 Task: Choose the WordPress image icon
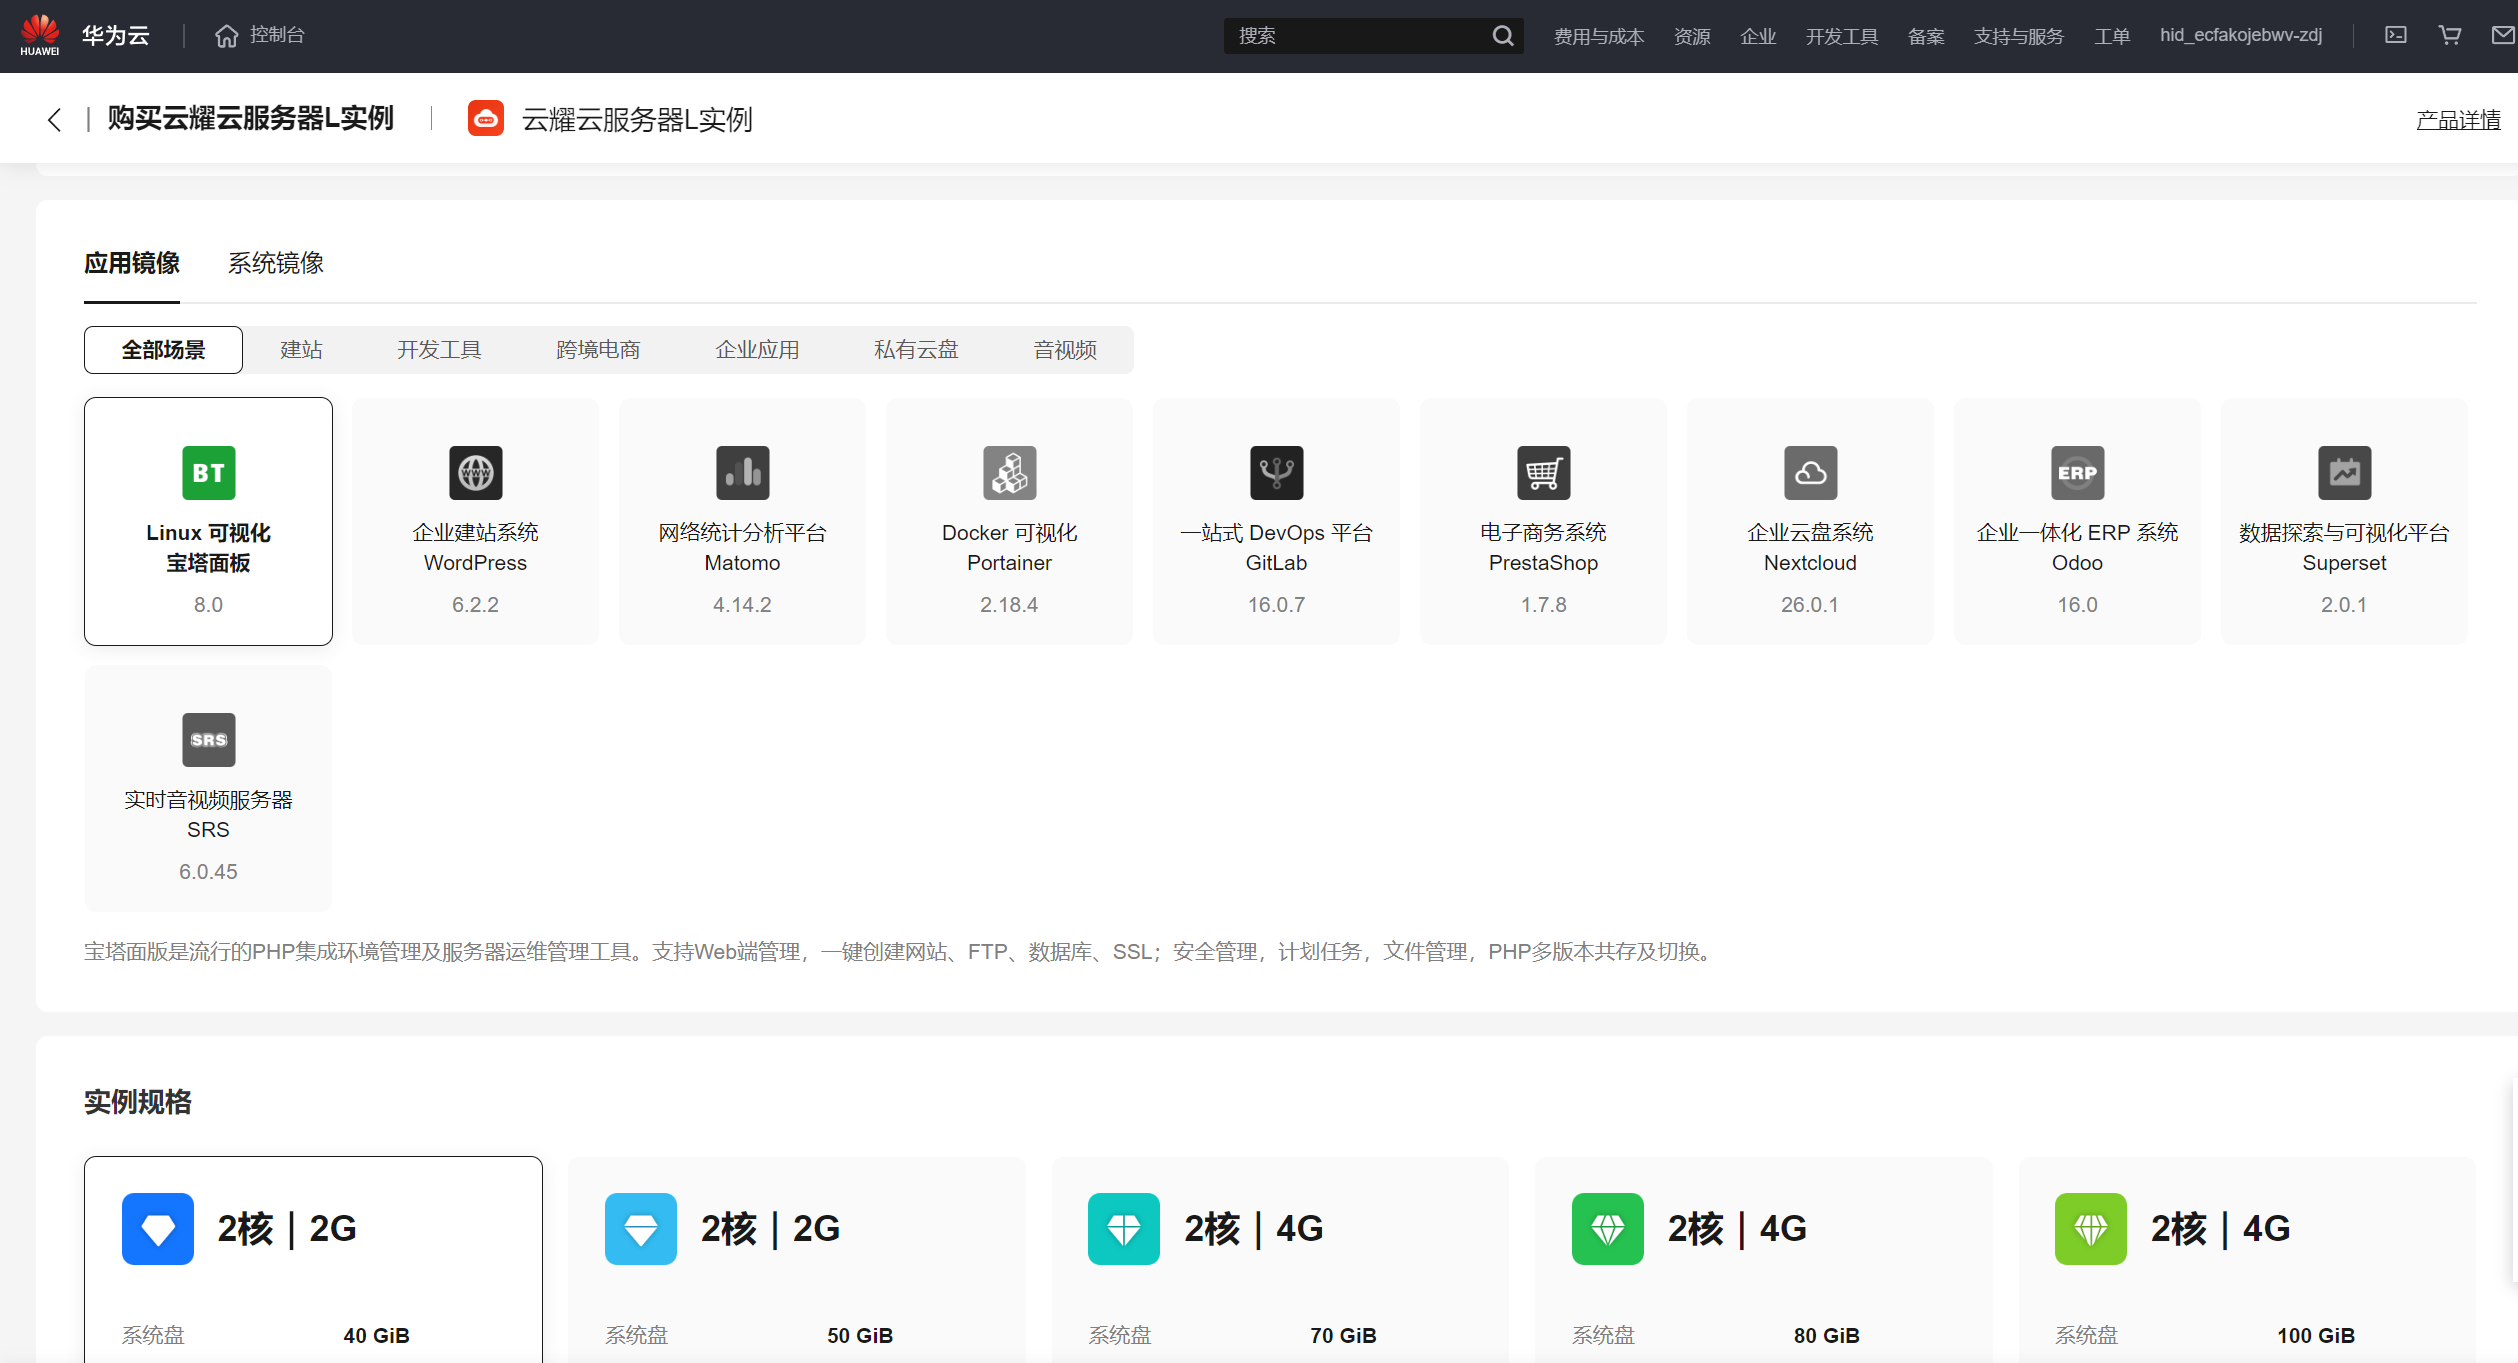click(x=475, y=473)
